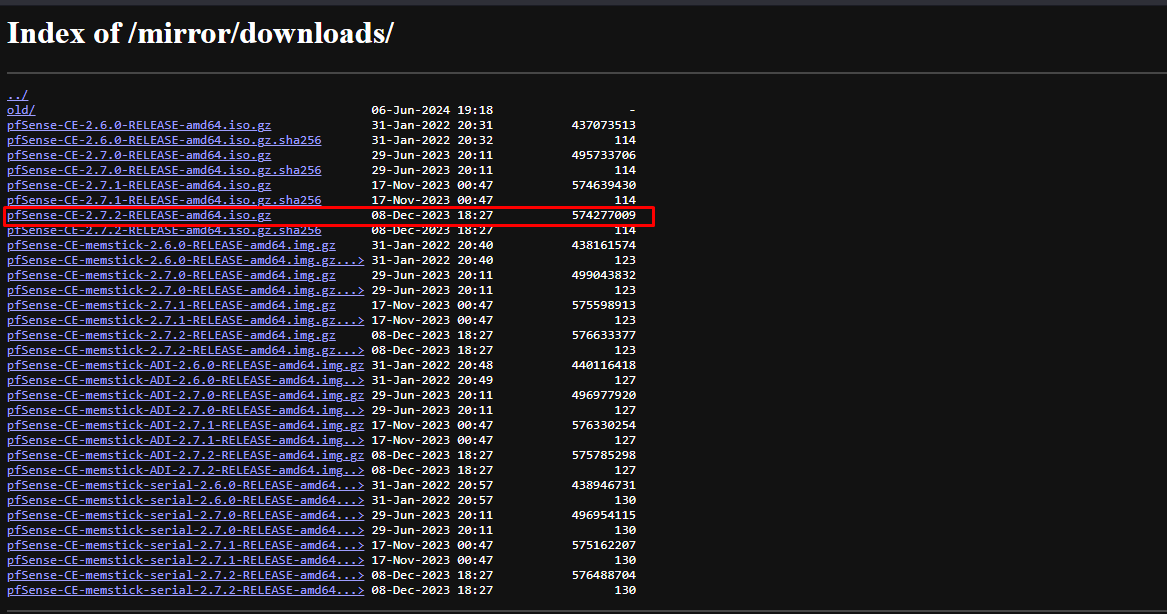Screen dimensions: 1167x614
Task: Download pfSense-CE-2.6.0-RELEASE-amd64.iso.gz
Action: pos(139,125)
